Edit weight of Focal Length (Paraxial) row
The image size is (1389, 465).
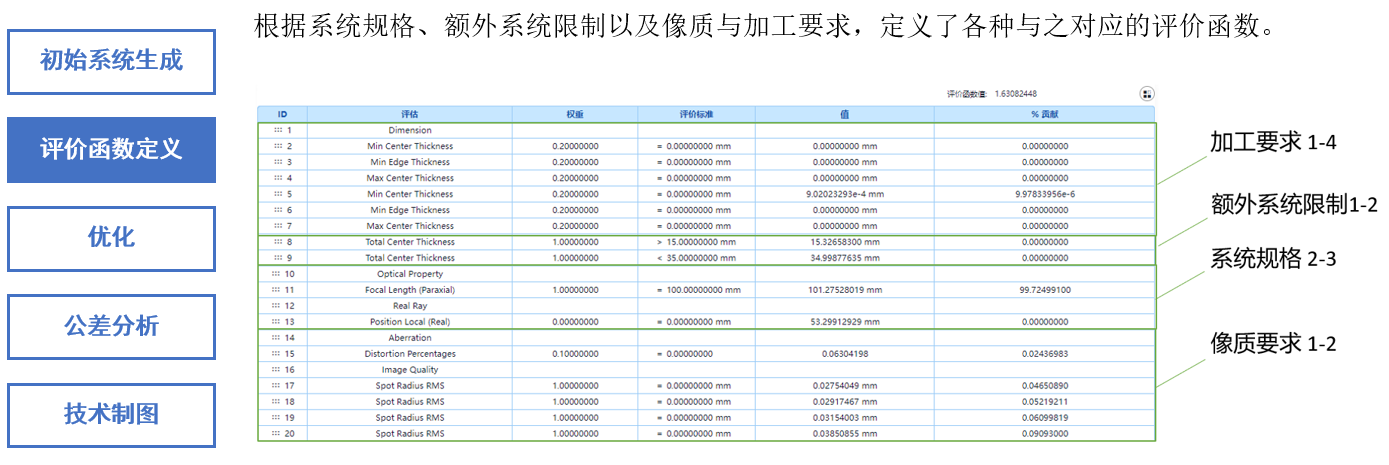(575, 290)
